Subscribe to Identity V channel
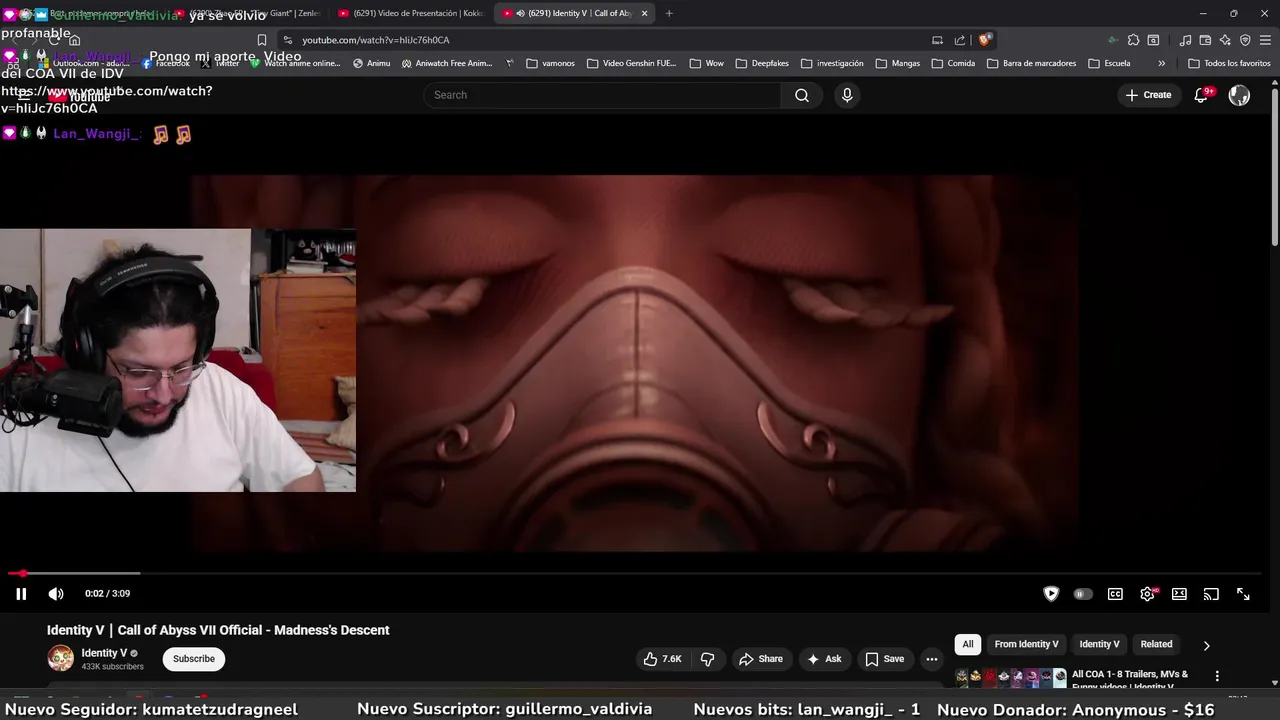Image resolution: width=1280 pixels, height=720 pixels. (194, 659)
